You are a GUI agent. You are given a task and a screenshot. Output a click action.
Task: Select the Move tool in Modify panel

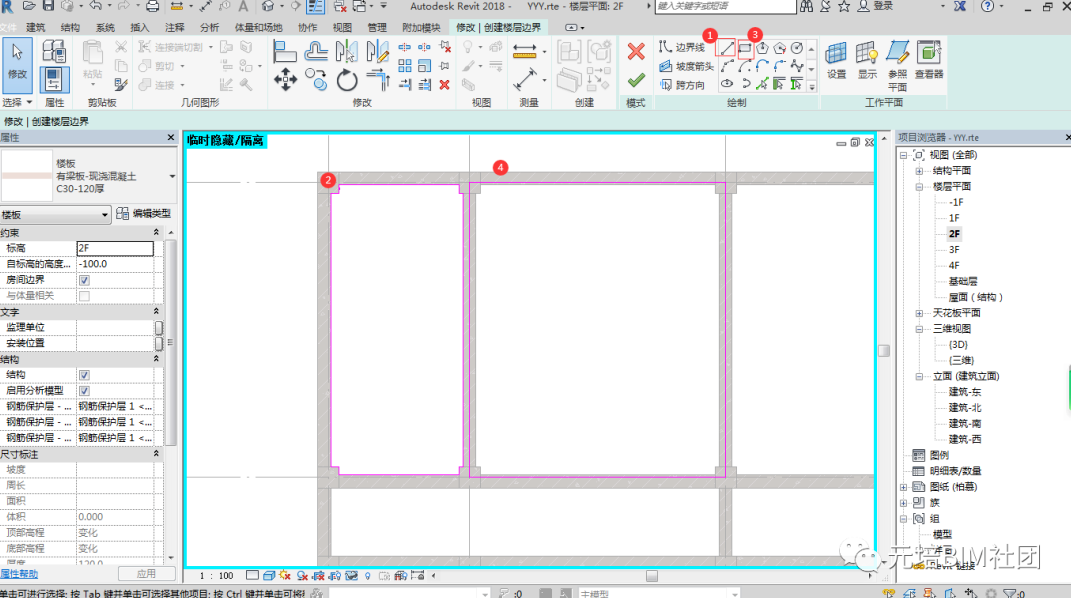point(285,81)
